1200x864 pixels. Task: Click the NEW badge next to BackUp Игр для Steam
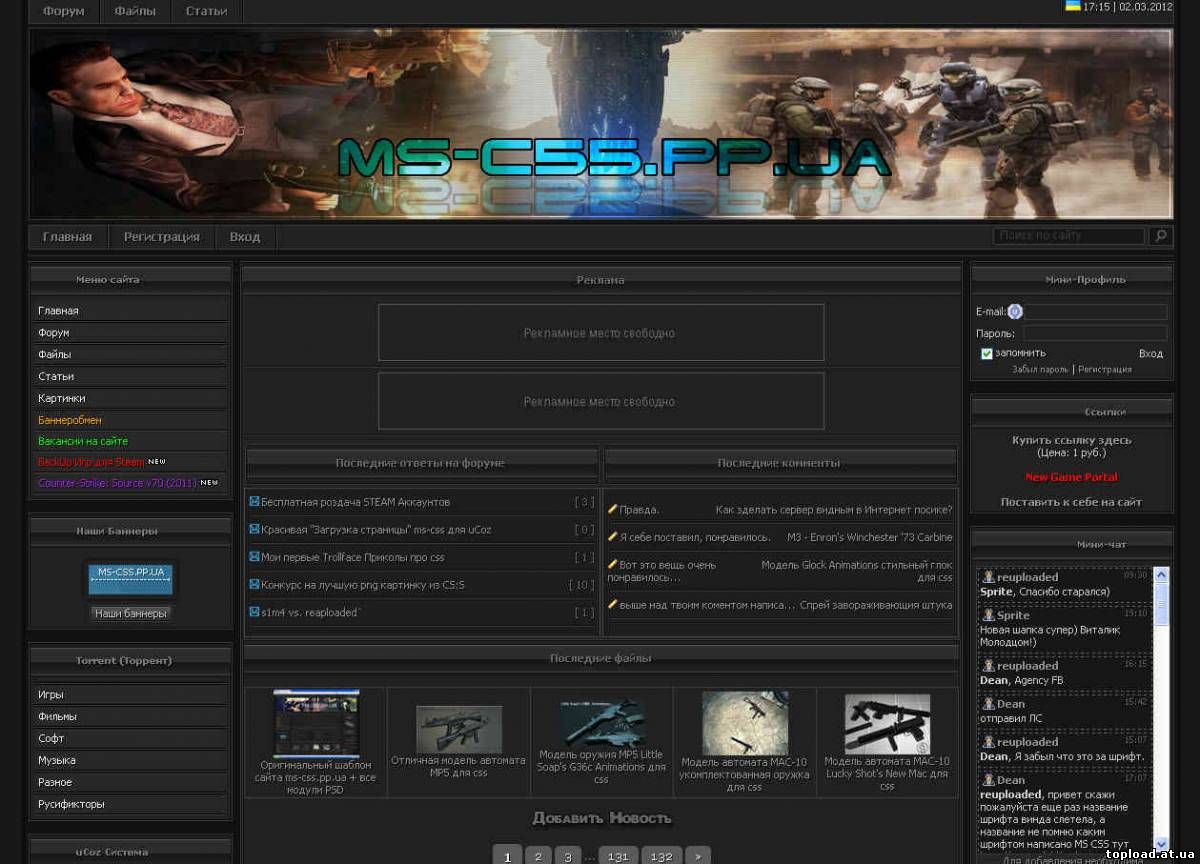tap(157, 462)
